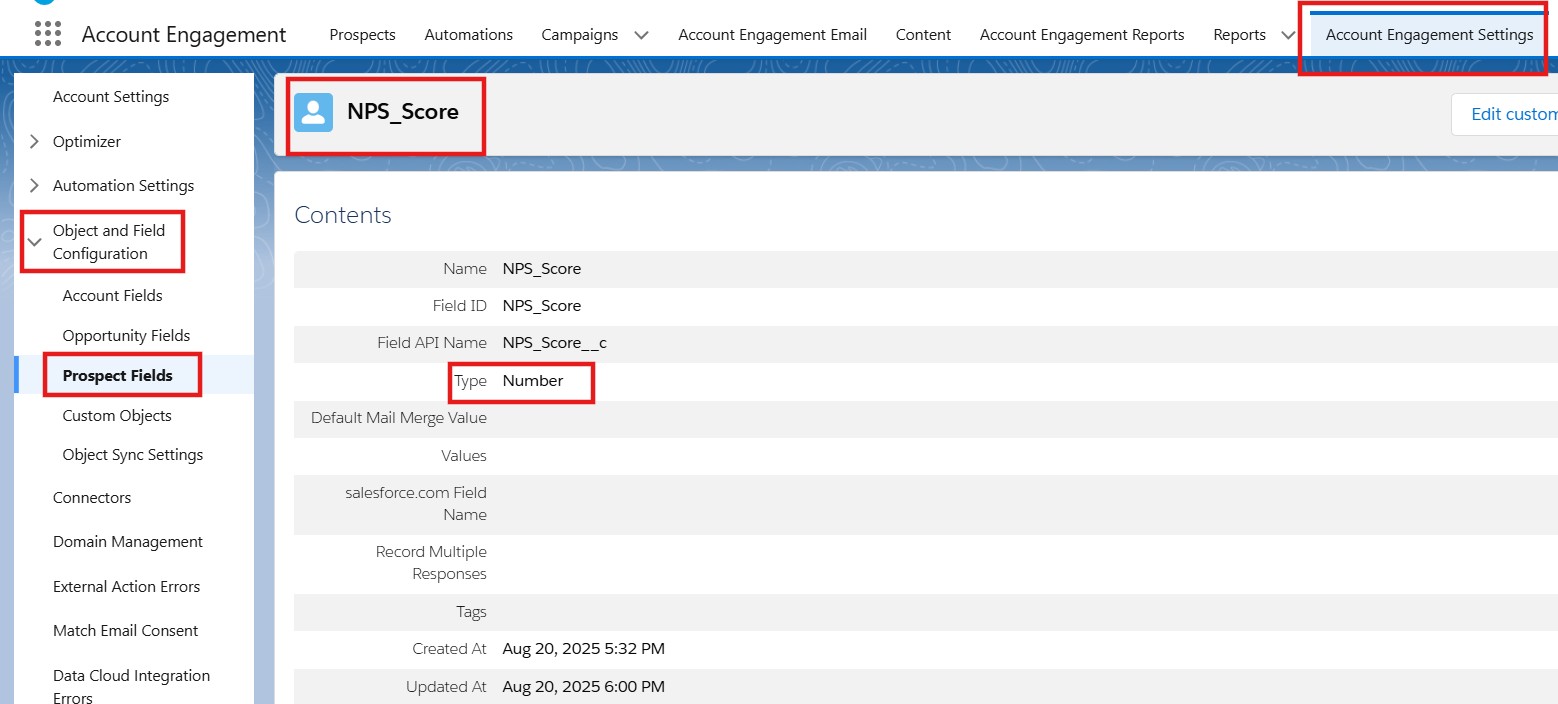Screen dimensions: 1558x704
Task: Open the App Launcher grid icon
Action: 47,34
